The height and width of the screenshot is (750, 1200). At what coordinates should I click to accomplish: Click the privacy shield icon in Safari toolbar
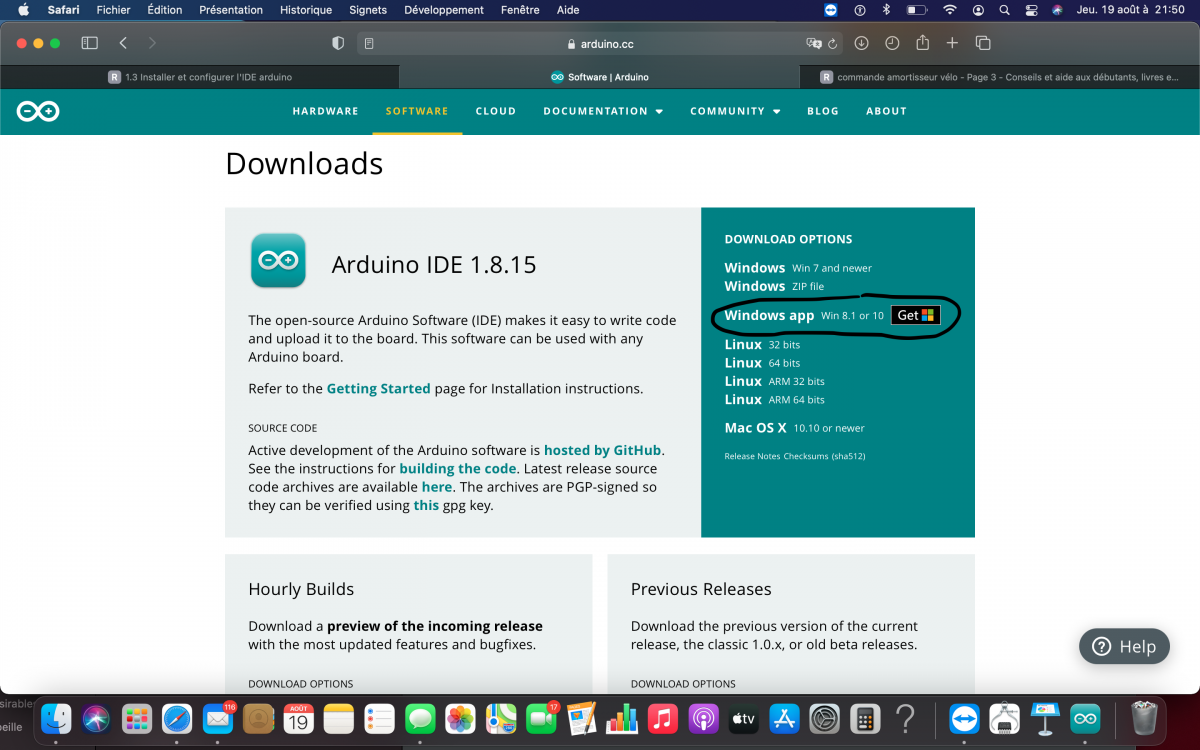(x=338, y=43)
